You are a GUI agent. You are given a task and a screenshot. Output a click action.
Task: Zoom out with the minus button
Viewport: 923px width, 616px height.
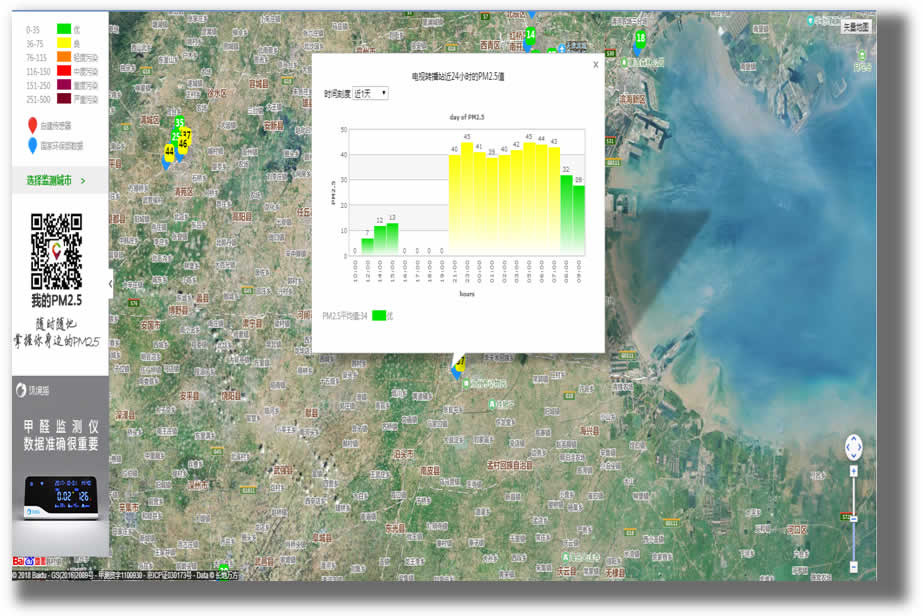pos(853,566)
